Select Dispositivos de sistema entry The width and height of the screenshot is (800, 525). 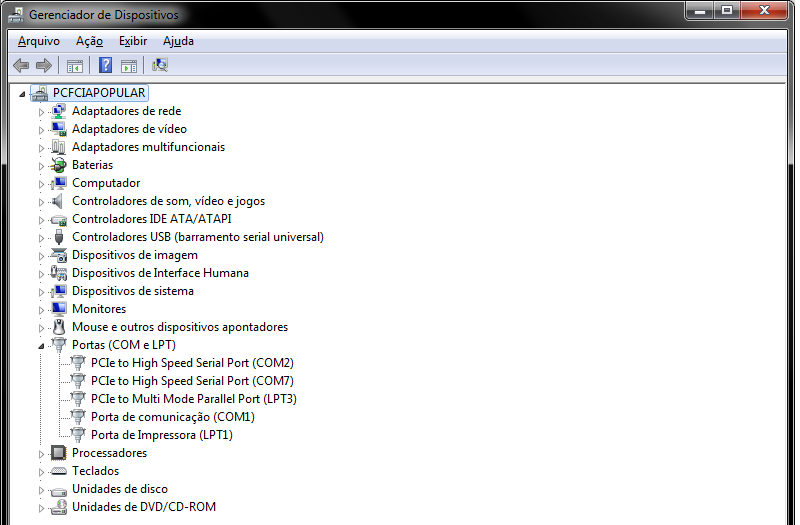tap(133, 291)
